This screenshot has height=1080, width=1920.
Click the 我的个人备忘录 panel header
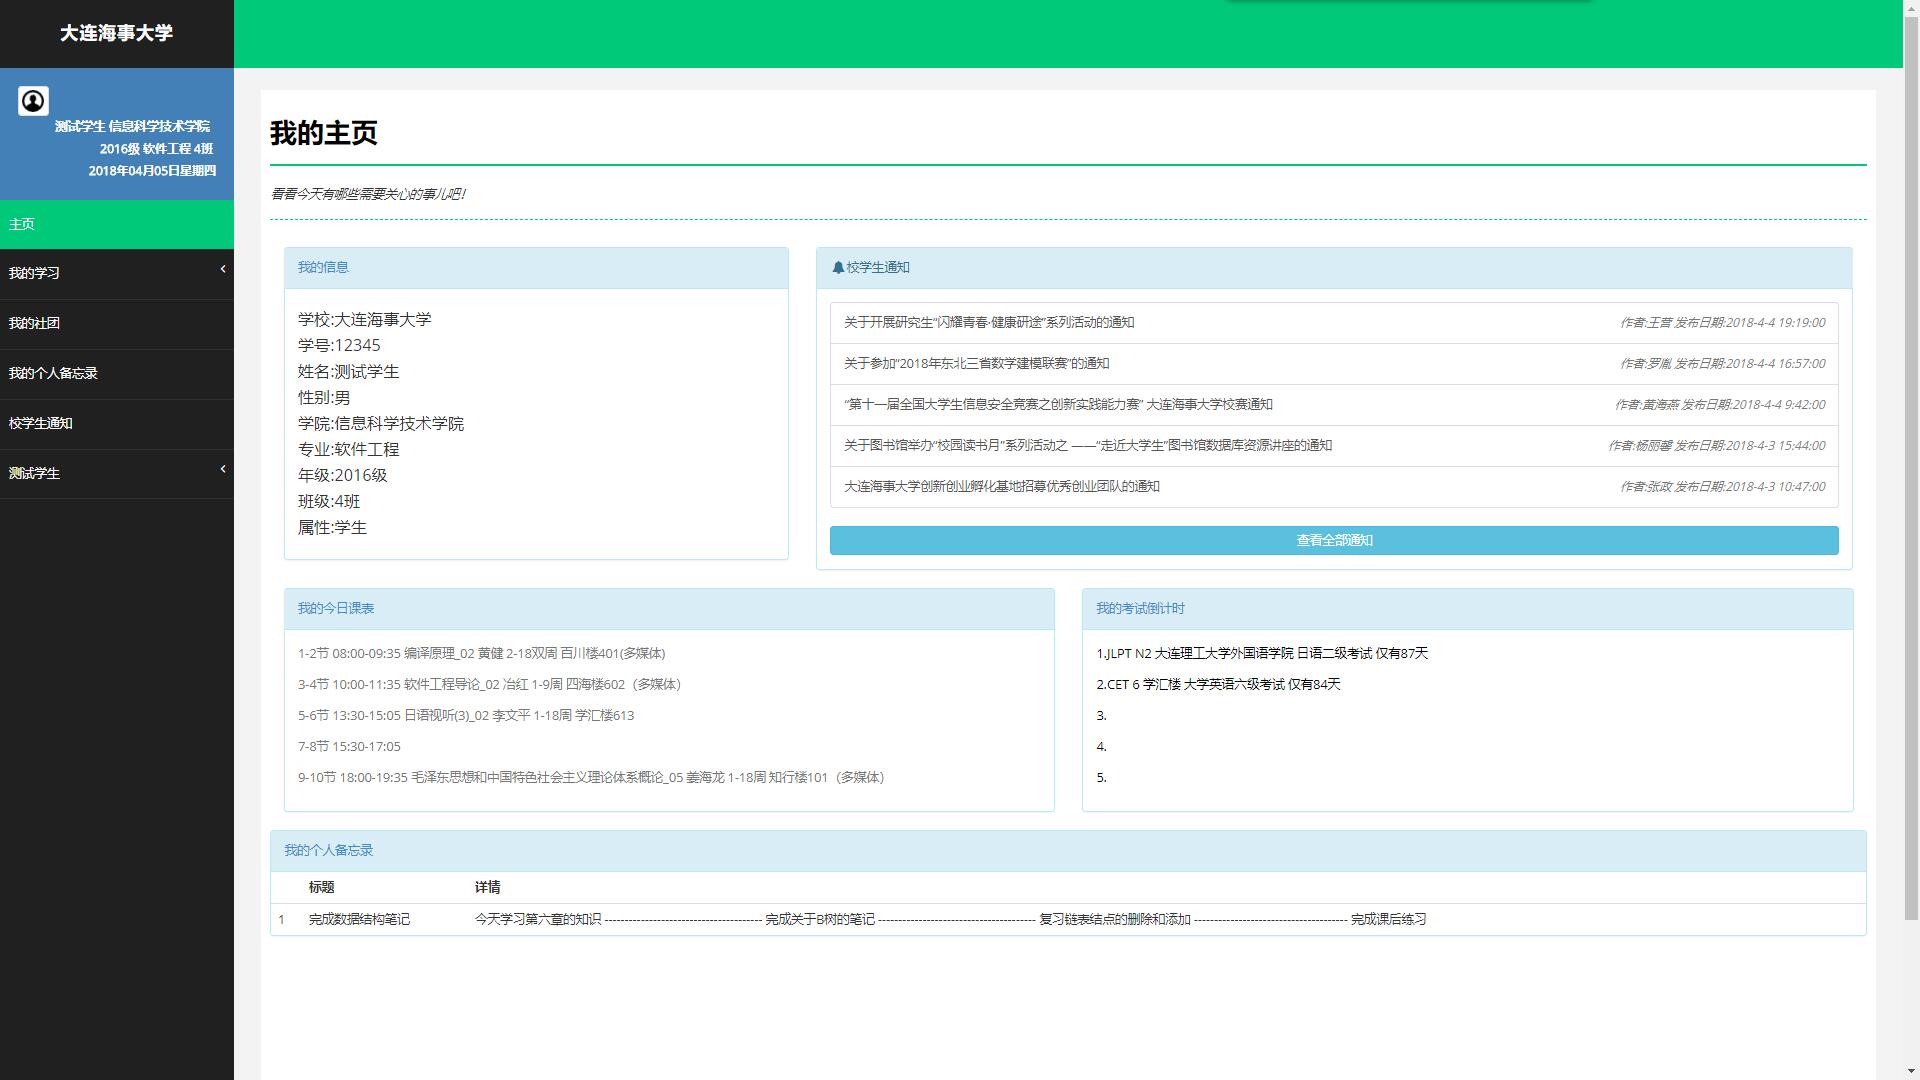tap(1068, 851)
